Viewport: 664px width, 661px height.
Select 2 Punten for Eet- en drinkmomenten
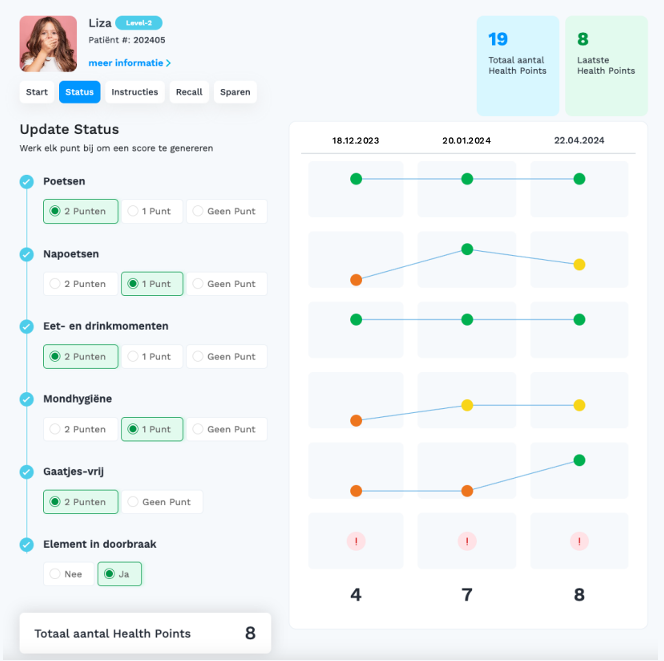(80, 357)
